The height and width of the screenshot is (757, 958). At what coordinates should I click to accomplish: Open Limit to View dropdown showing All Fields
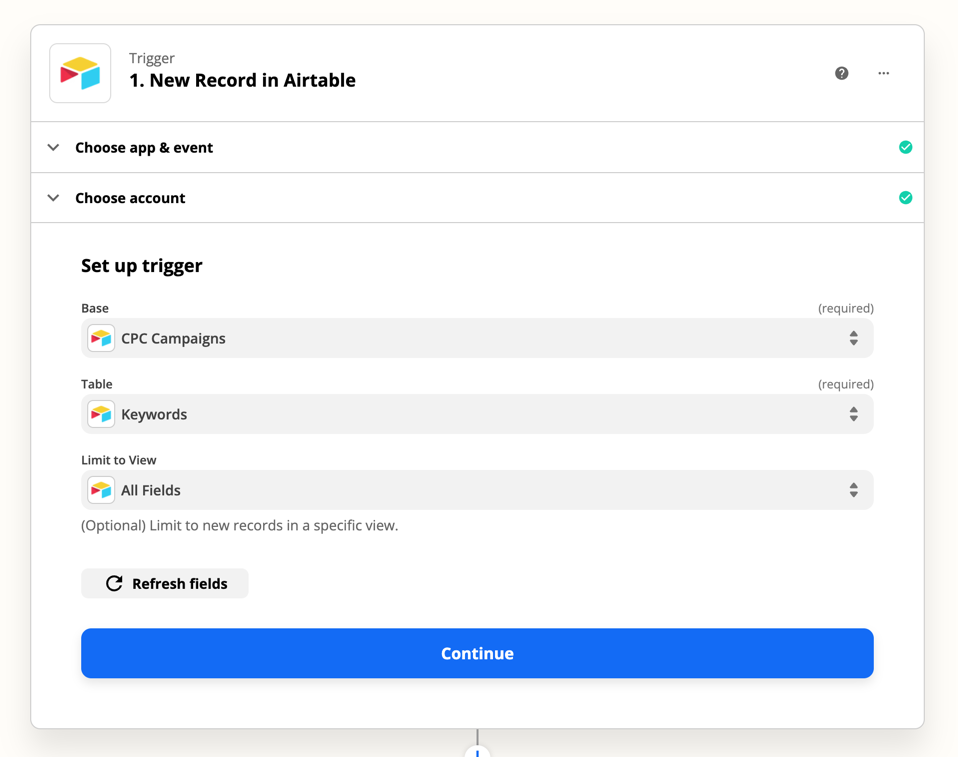[477, 490]
